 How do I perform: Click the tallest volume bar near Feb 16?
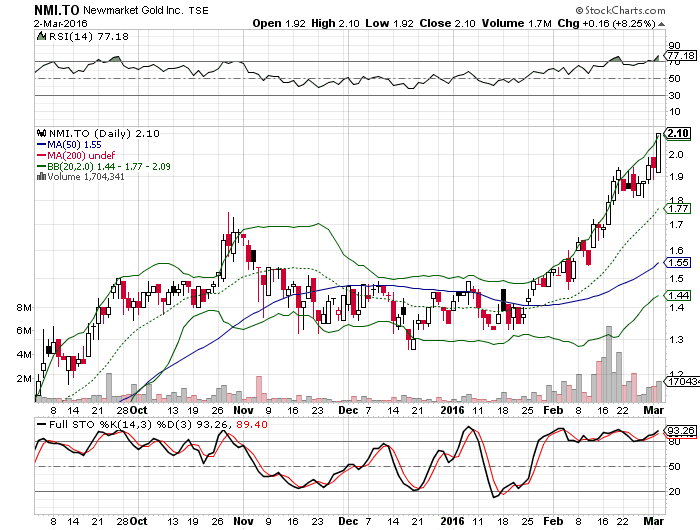(609, 364)
